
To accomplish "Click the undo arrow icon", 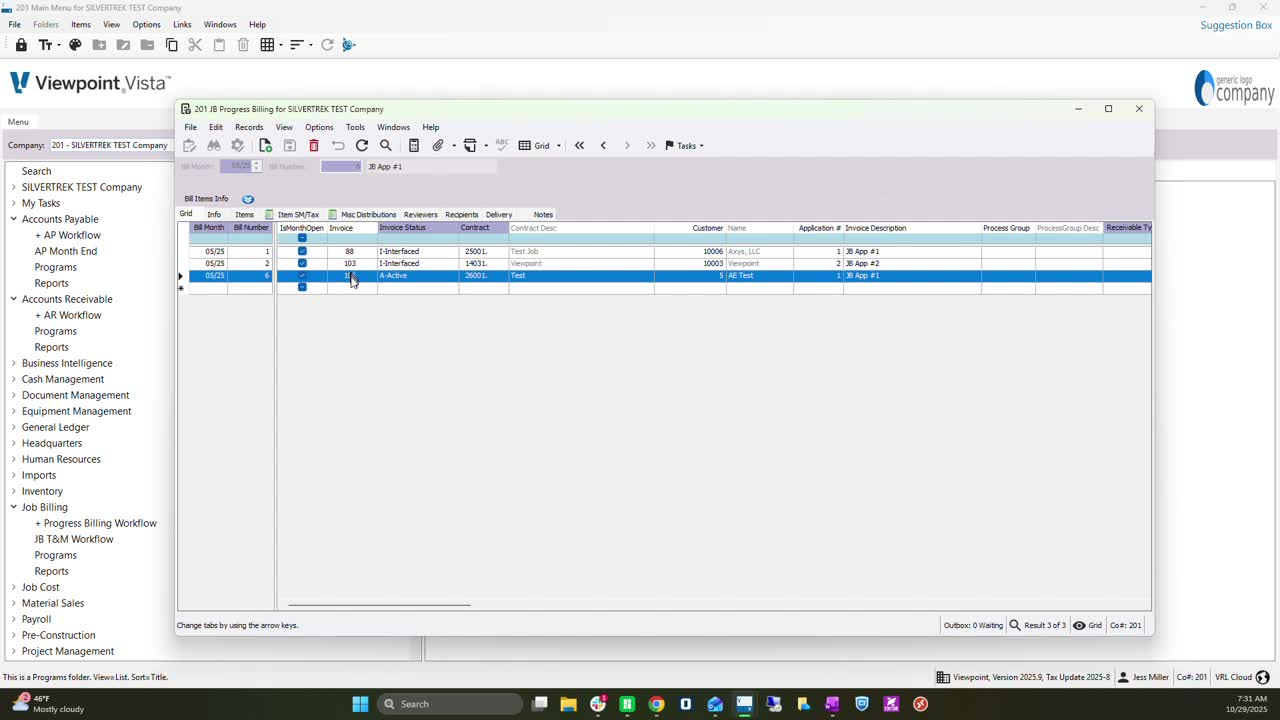I will pyautogui.click(x=338, y=146).
